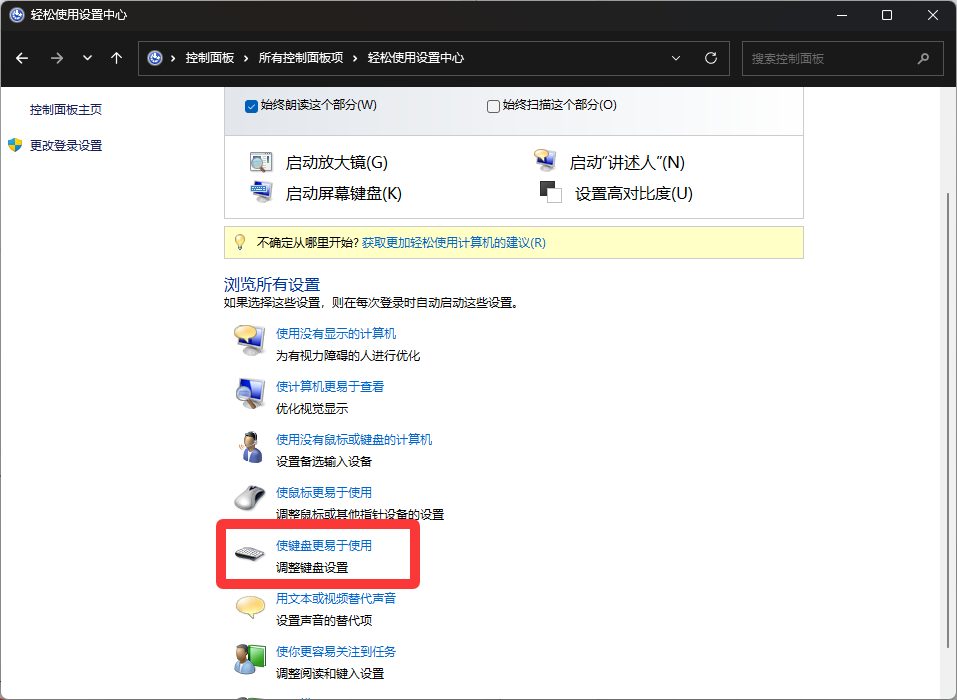
Task: Click the Narrator icon beside 启动讲述人
Action: click(x=545, y=162)
